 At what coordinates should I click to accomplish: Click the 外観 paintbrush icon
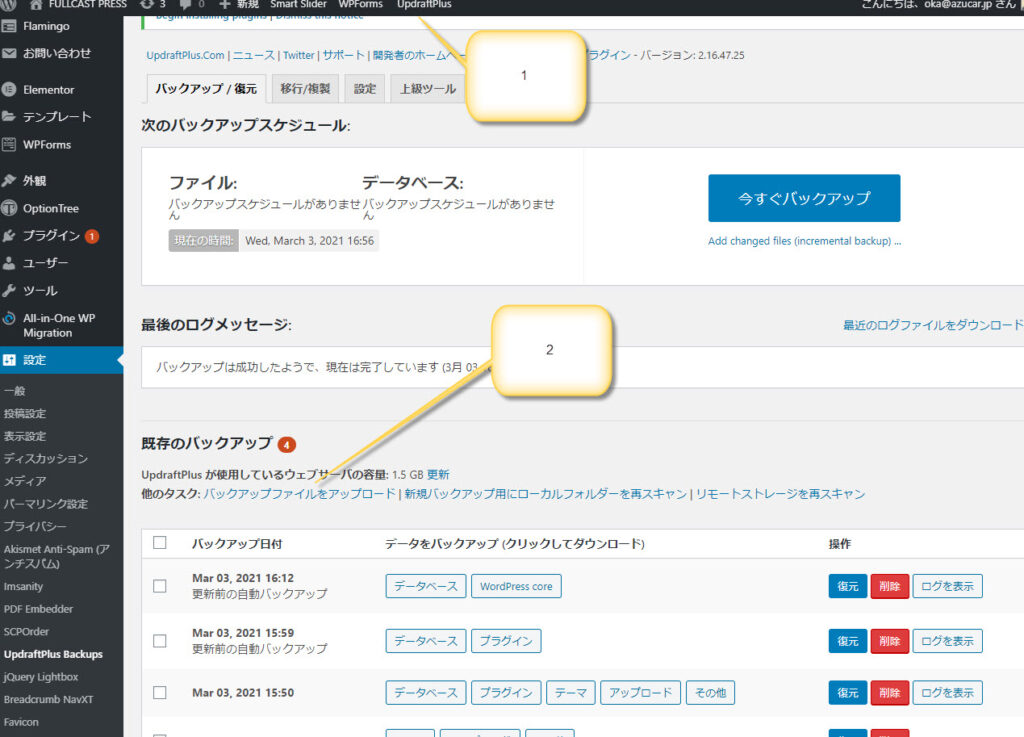pyautogui.click(x=9, y=181)
